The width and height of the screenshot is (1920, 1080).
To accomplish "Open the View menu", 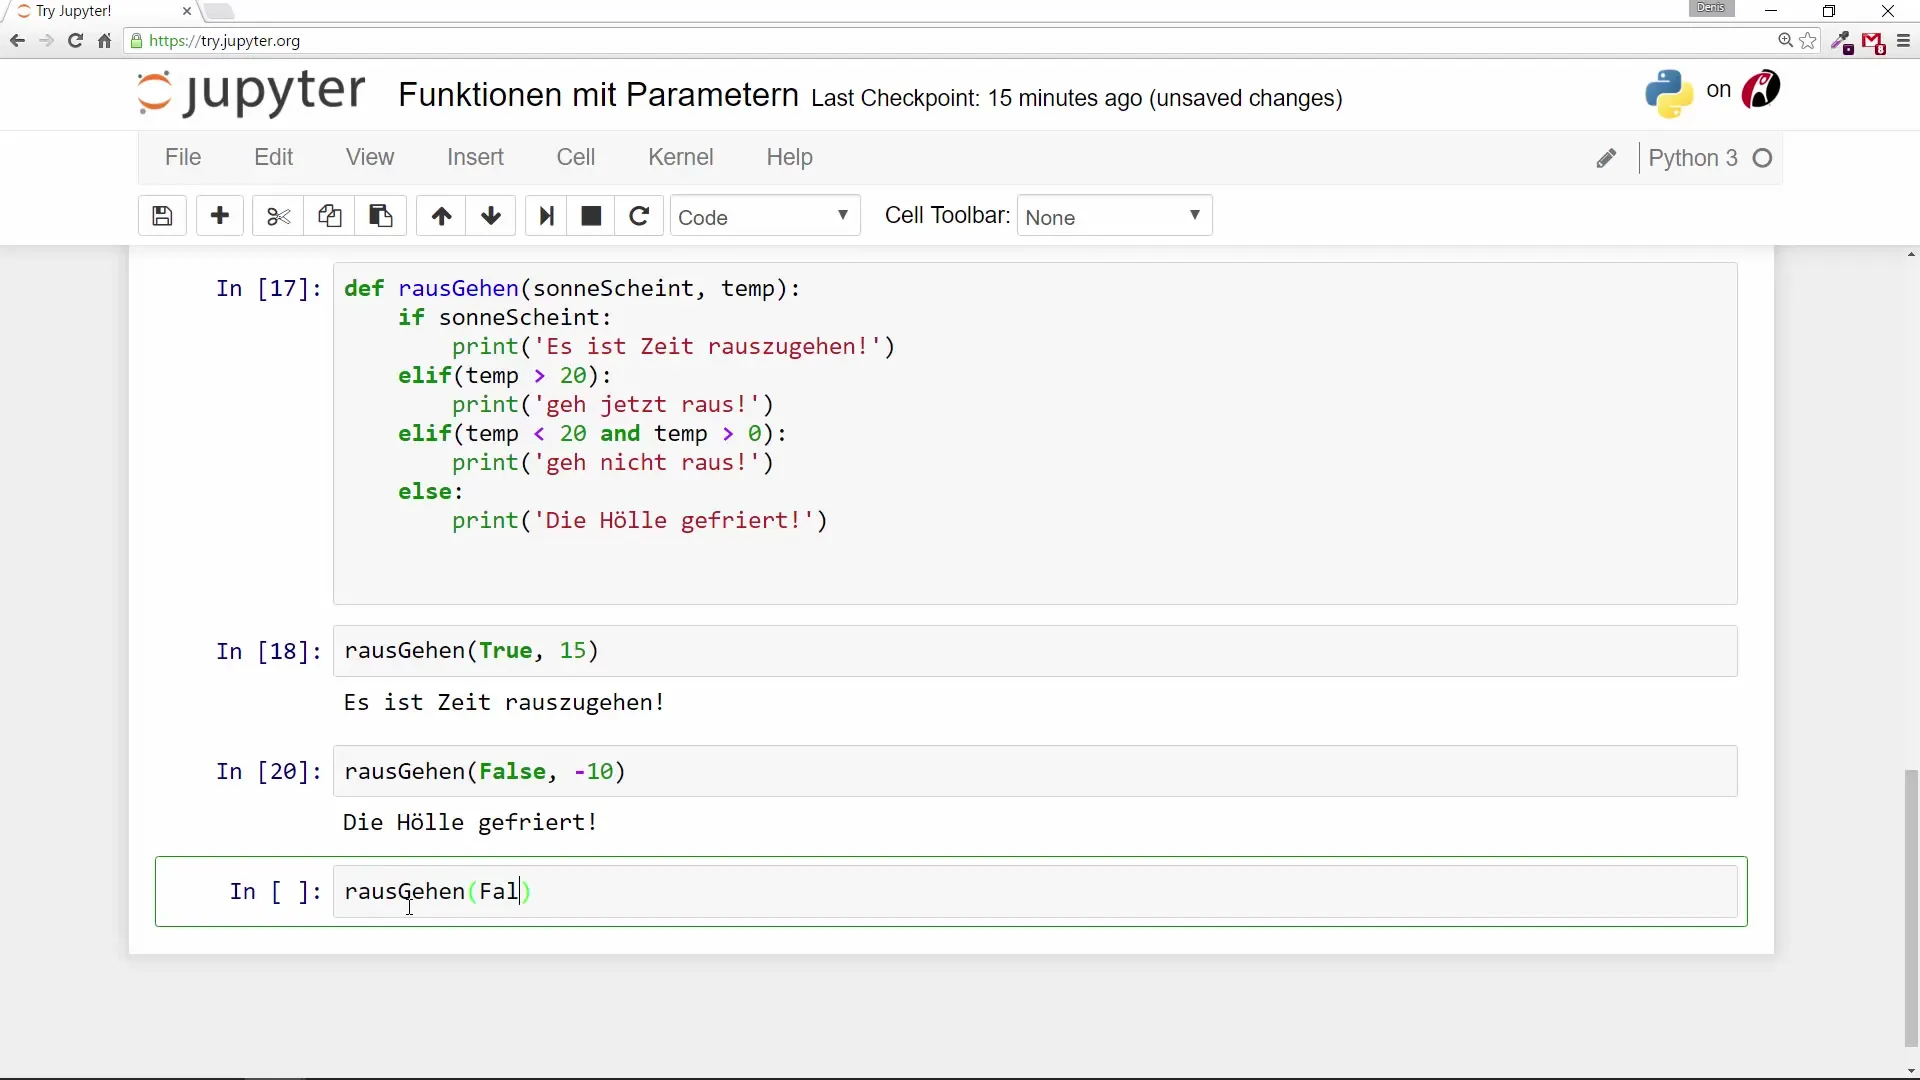I will pyautogui.click(x=370, y=157).
